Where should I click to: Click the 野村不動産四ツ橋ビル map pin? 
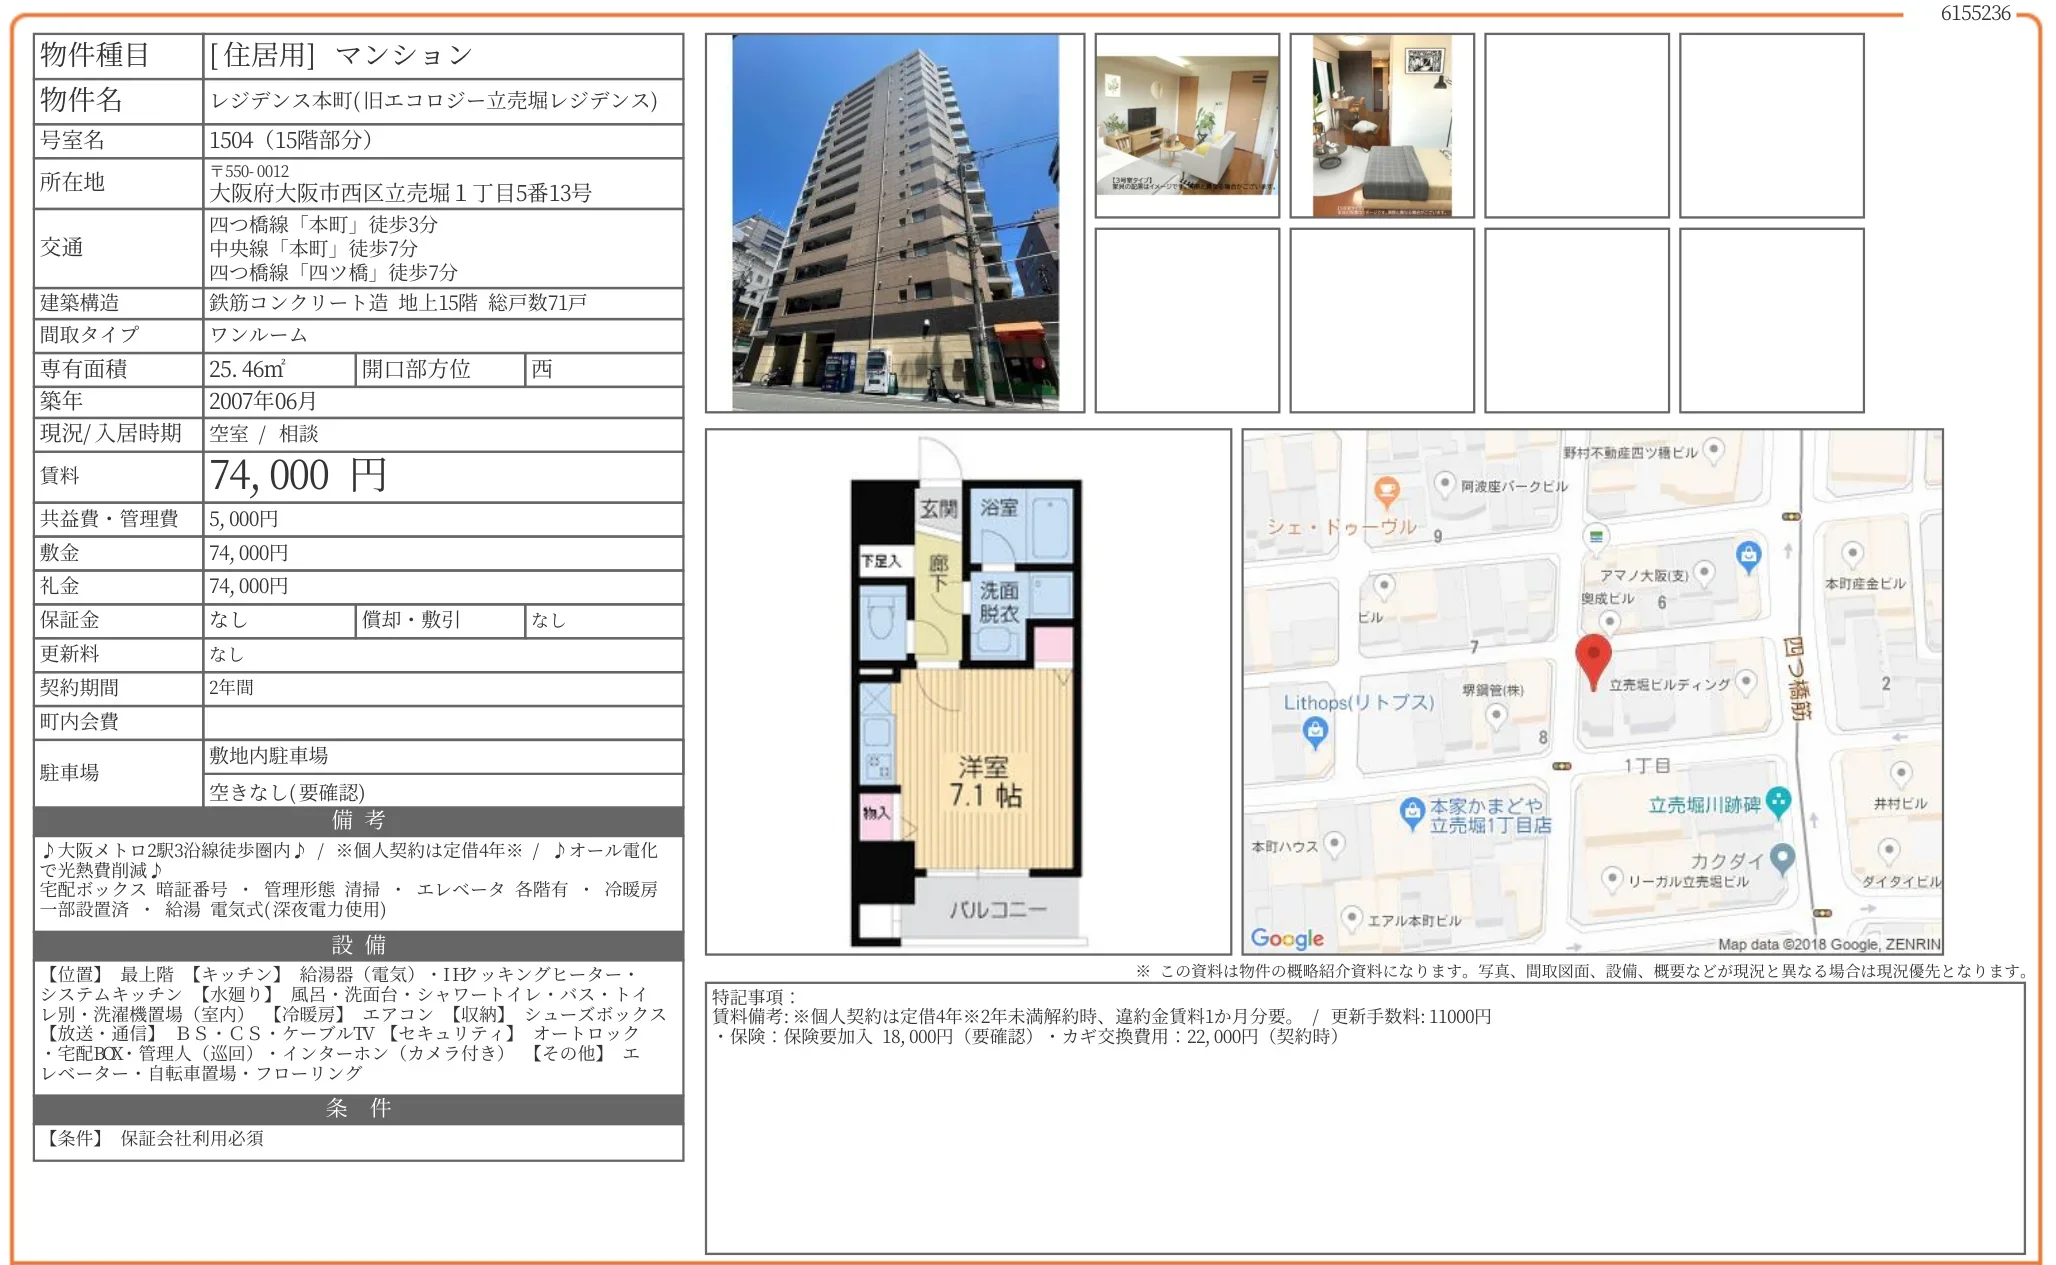tap(1712, 450)
